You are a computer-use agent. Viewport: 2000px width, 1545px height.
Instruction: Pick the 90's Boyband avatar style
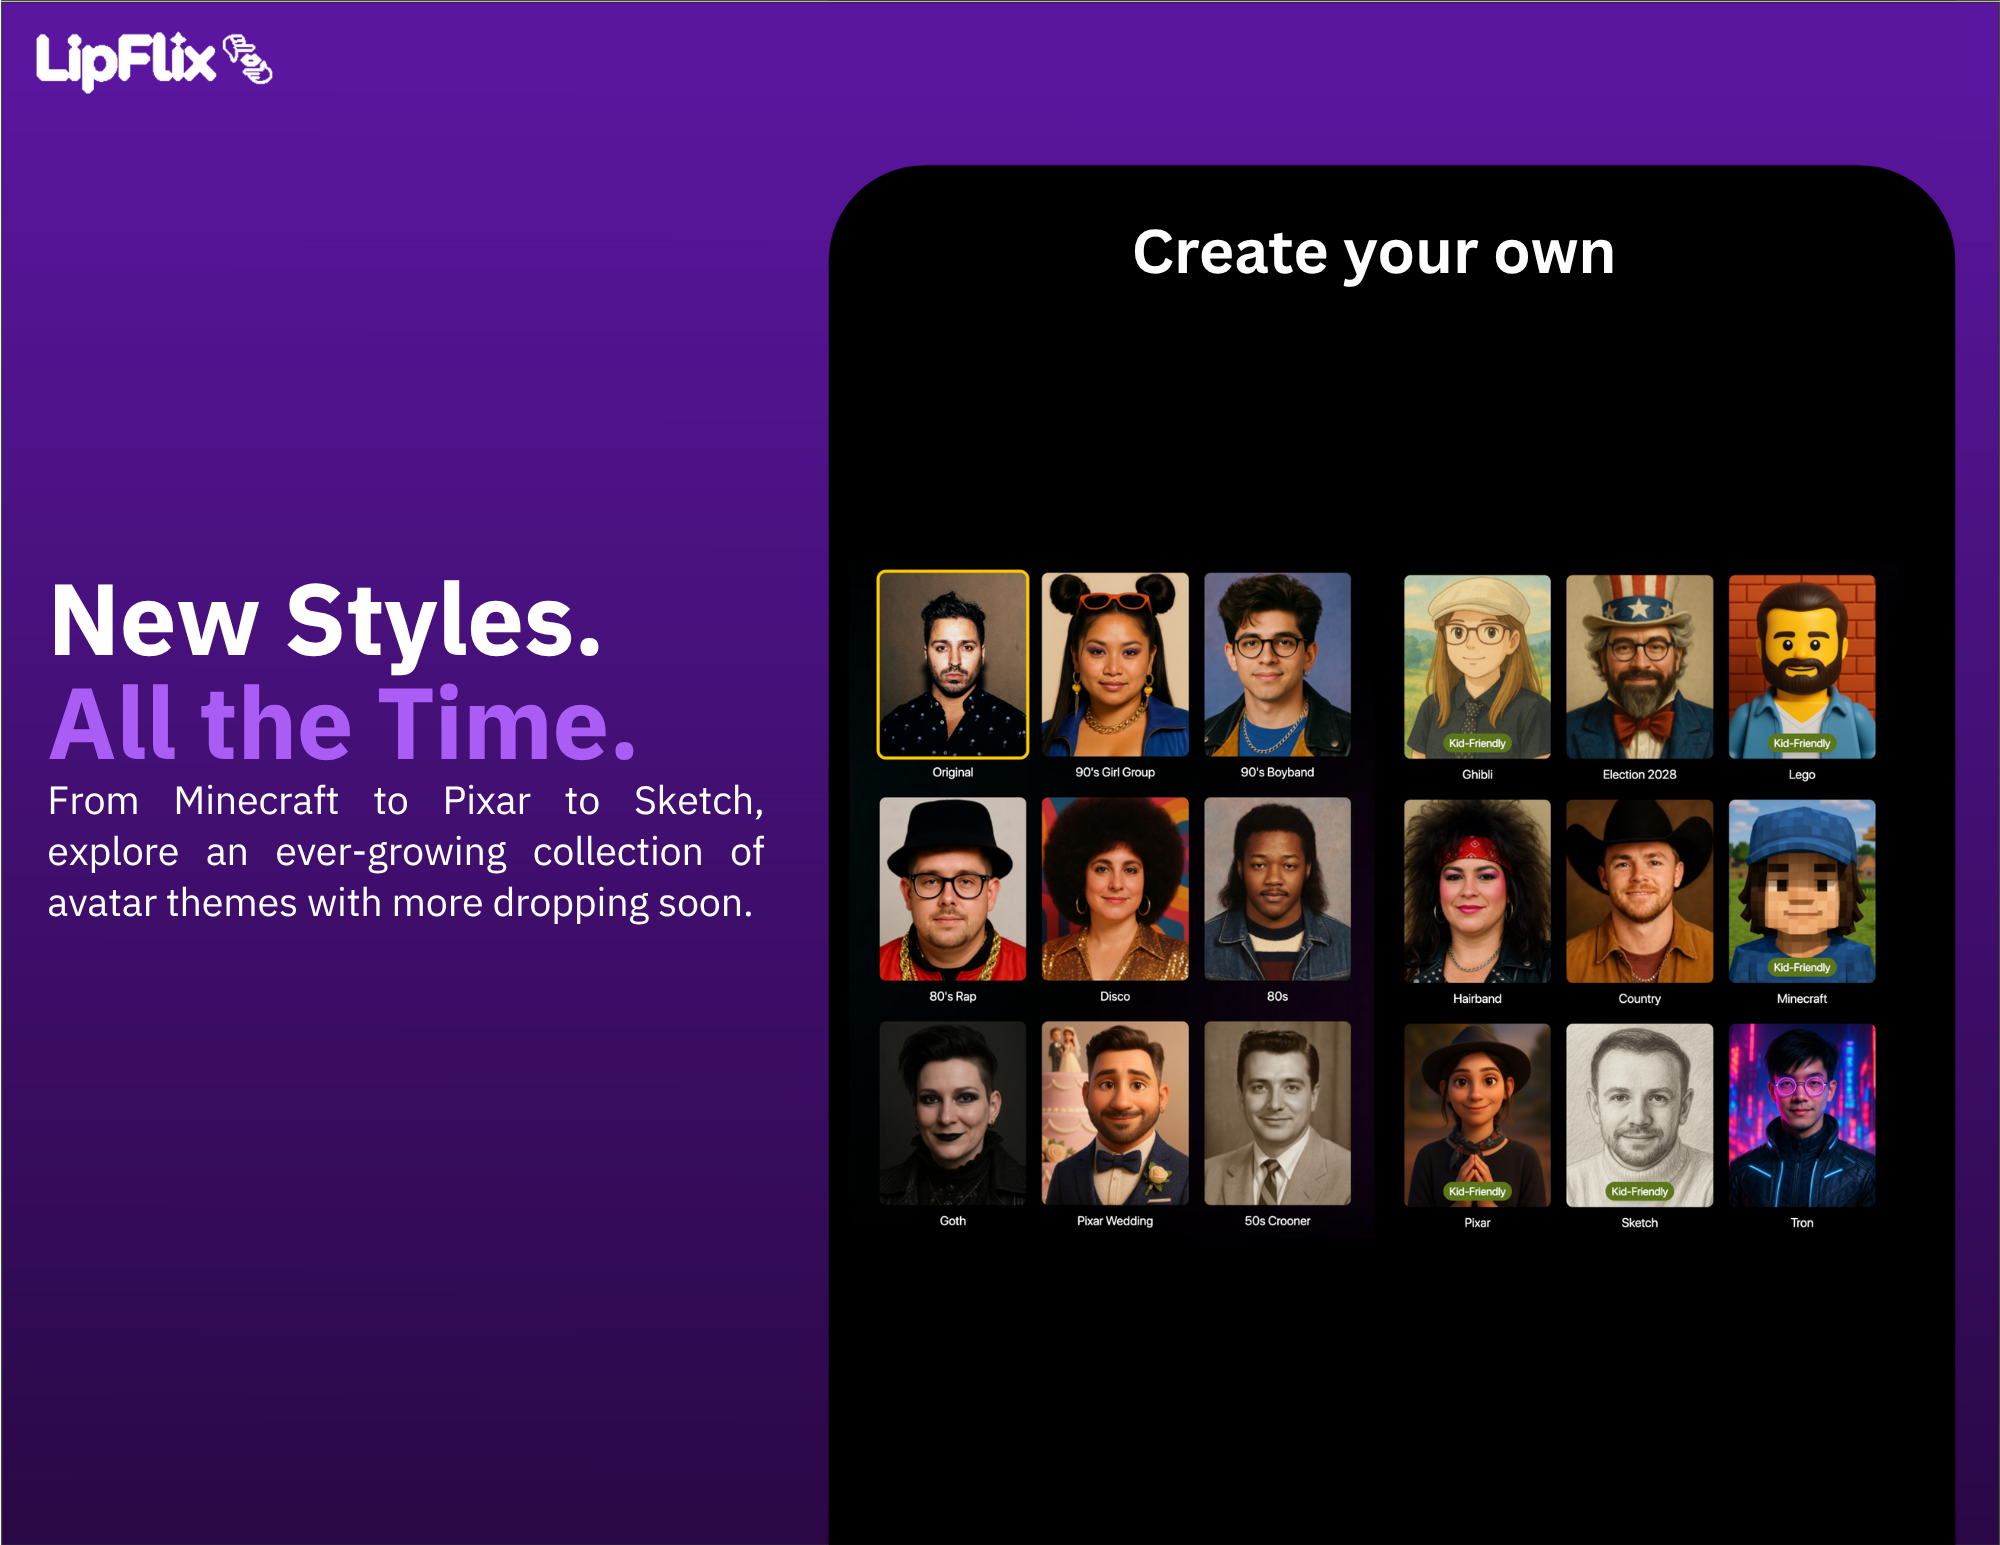click(x=1277, y=664)
